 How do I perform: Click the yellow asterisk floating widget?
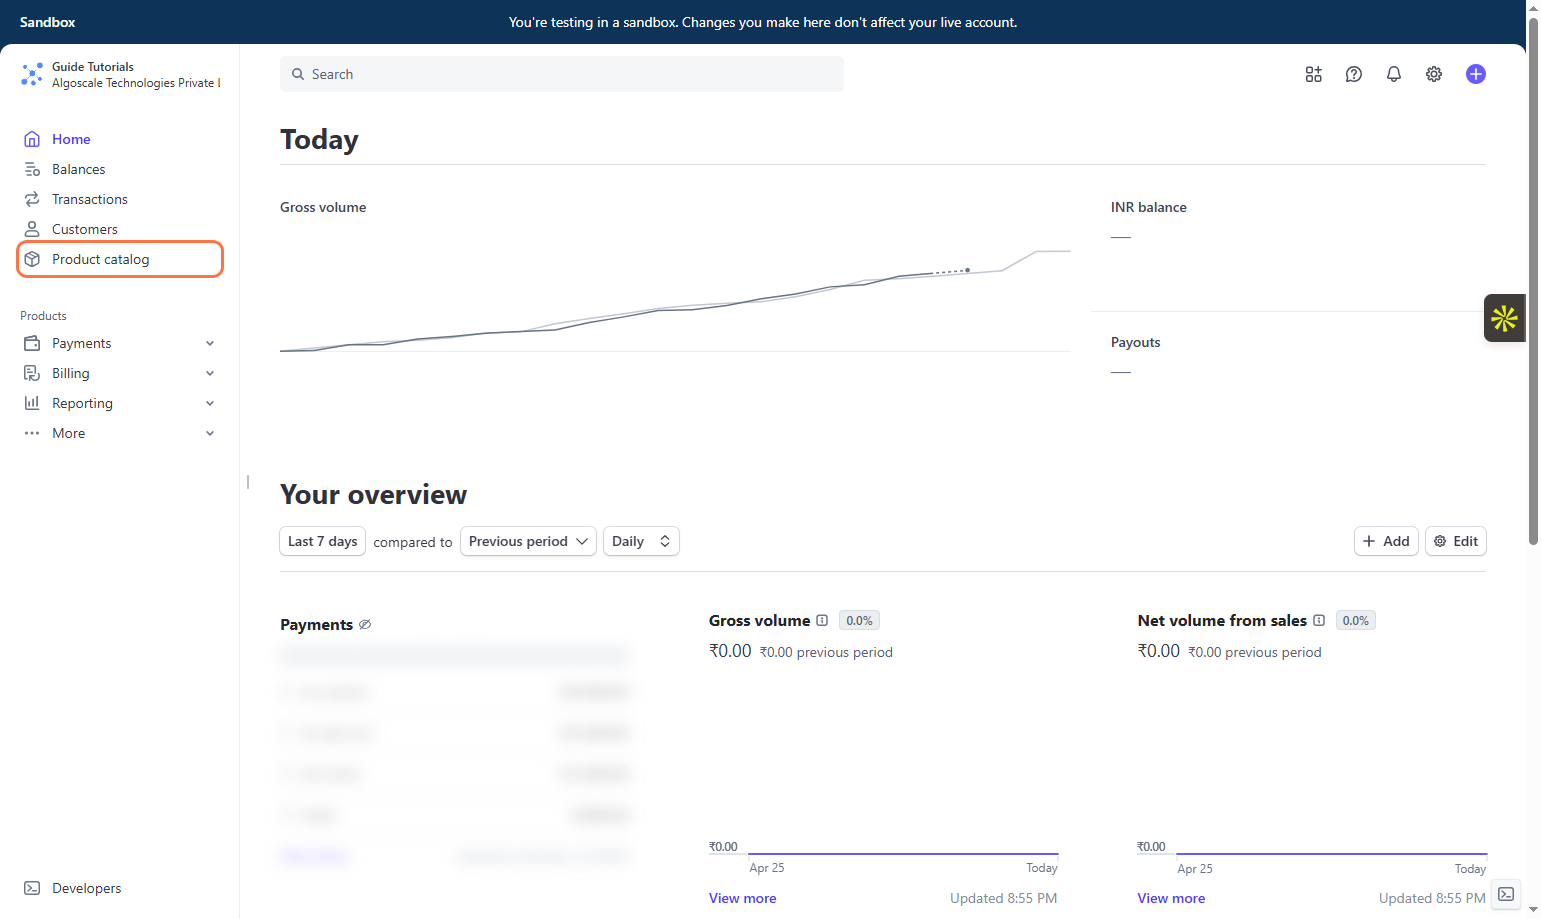point(1504,318)
